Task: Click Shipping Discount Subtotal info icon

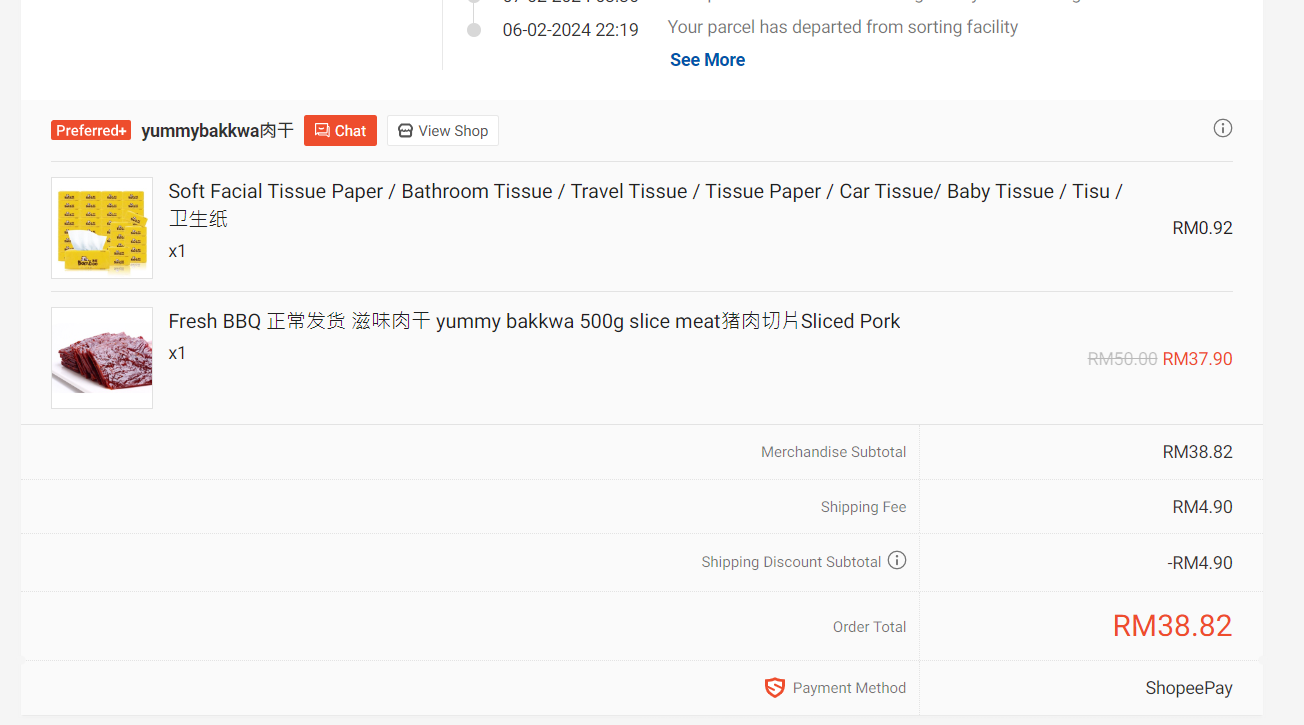Action: [897, 560]
